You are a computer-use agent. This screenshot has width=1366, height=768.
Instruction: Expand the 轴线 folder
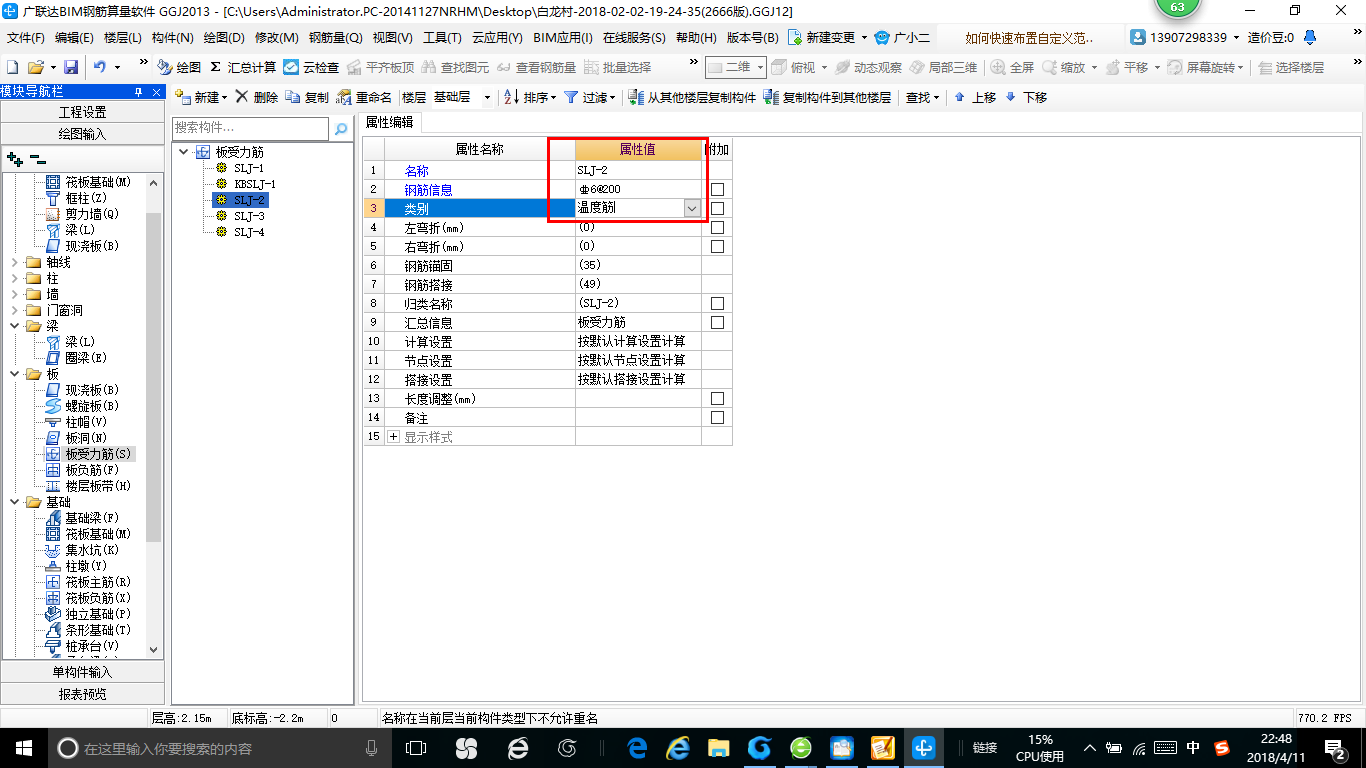(15, 262)
